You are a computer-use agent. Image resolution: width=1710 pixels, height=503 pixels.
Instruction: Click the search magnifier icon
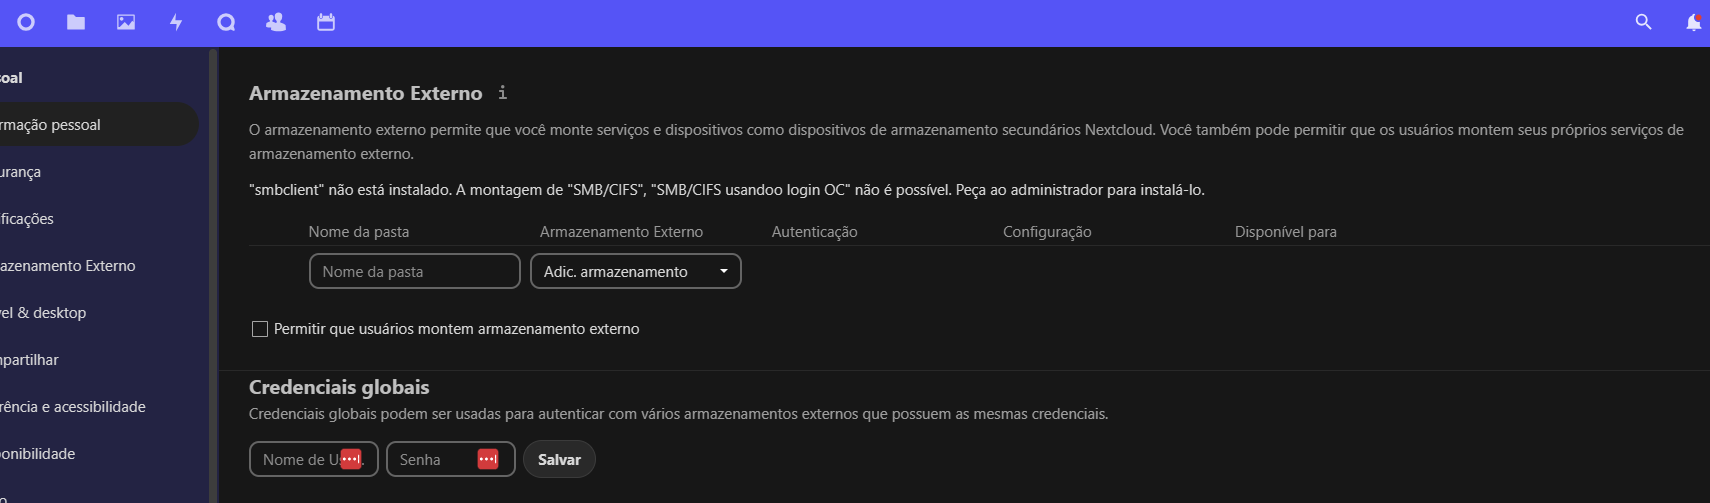[x=1643, y=22]
